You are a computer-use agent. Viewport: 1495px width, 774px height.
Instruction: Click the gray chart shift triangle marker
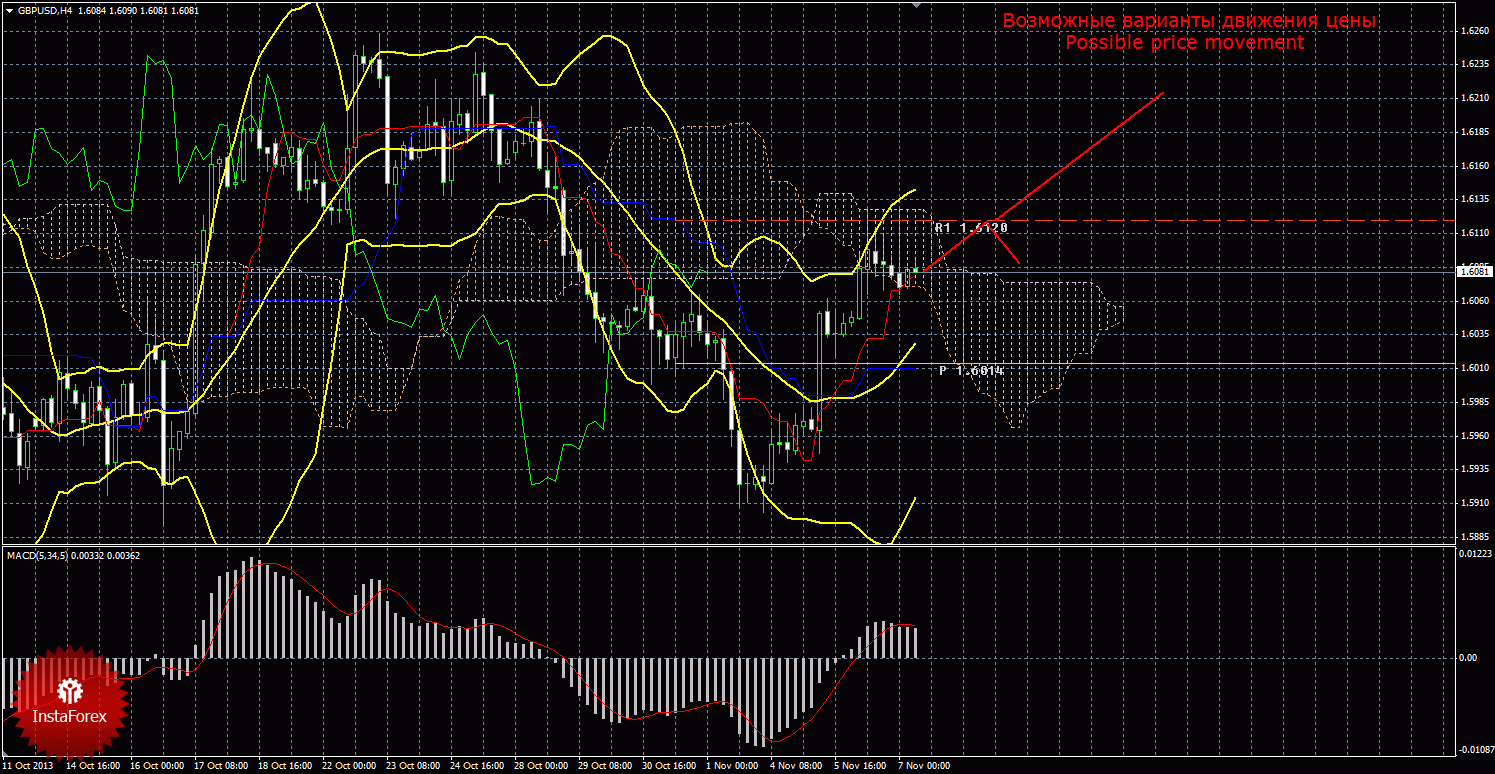coord(915,5)
